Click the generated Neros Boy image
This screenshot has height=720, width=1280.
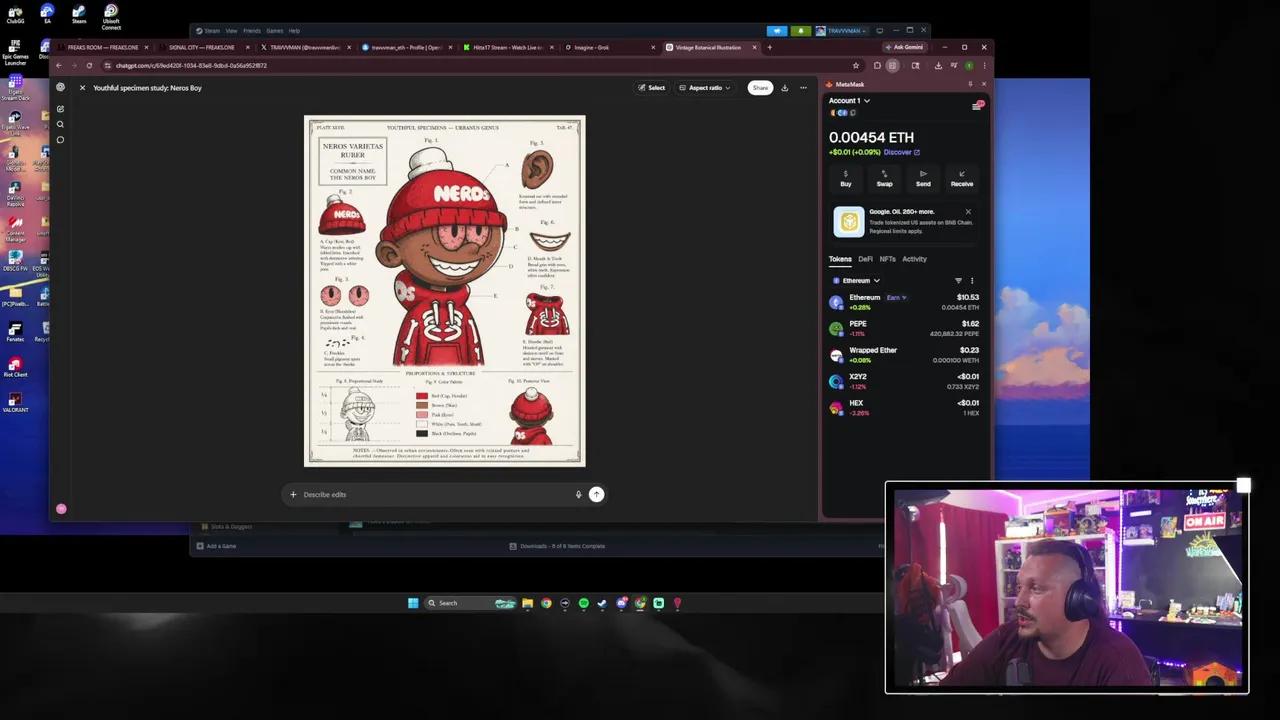tap(445, 291)
